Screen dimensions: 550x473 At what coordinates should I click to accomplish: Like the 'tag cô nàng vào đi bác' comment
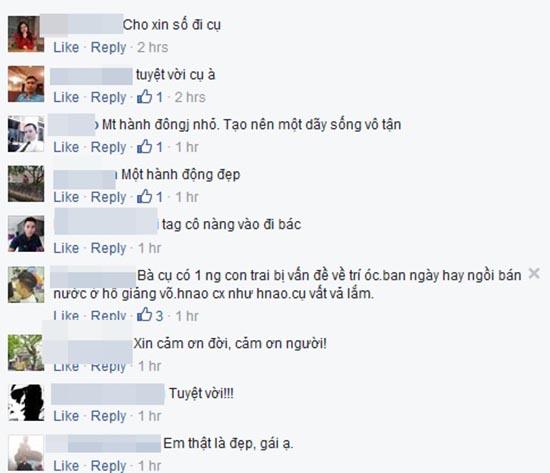(x=66, y=248)
